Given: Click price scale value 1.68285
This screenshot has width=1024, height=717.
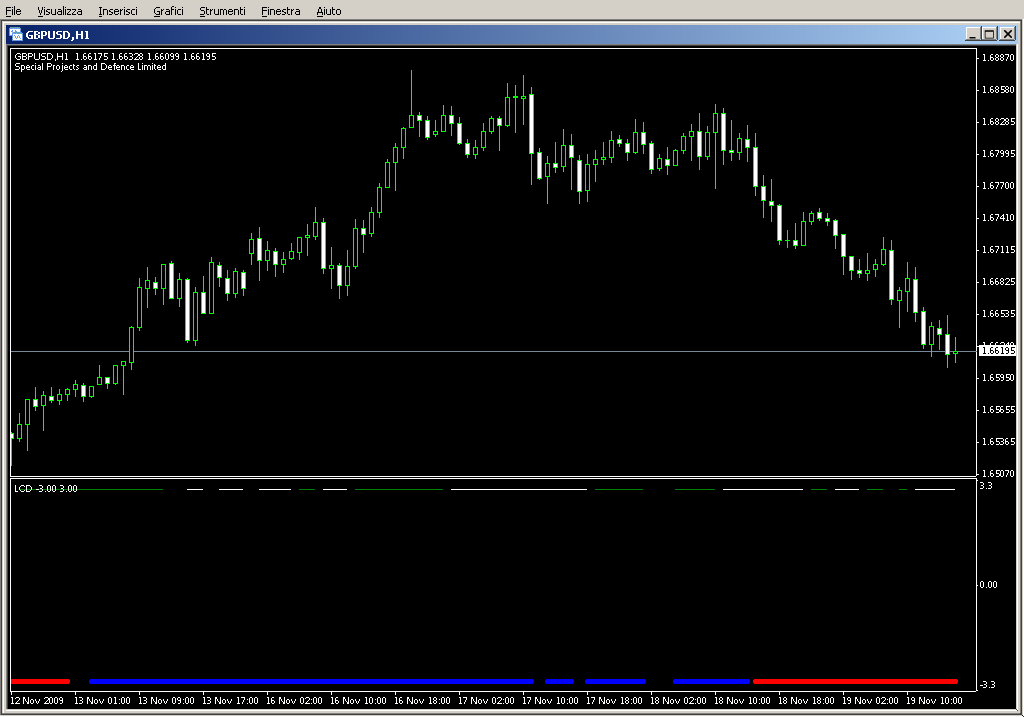Looking at the screenshot, I should pyautogui.click(x=999, y=121).
